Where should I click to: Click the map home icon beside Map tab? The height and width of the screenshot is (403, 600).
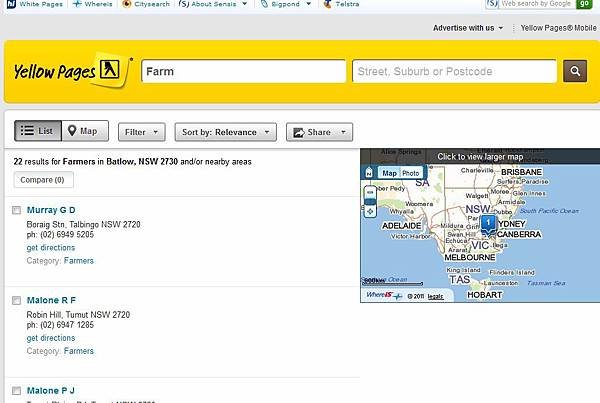pyautogui.click(x=369, y=173)
